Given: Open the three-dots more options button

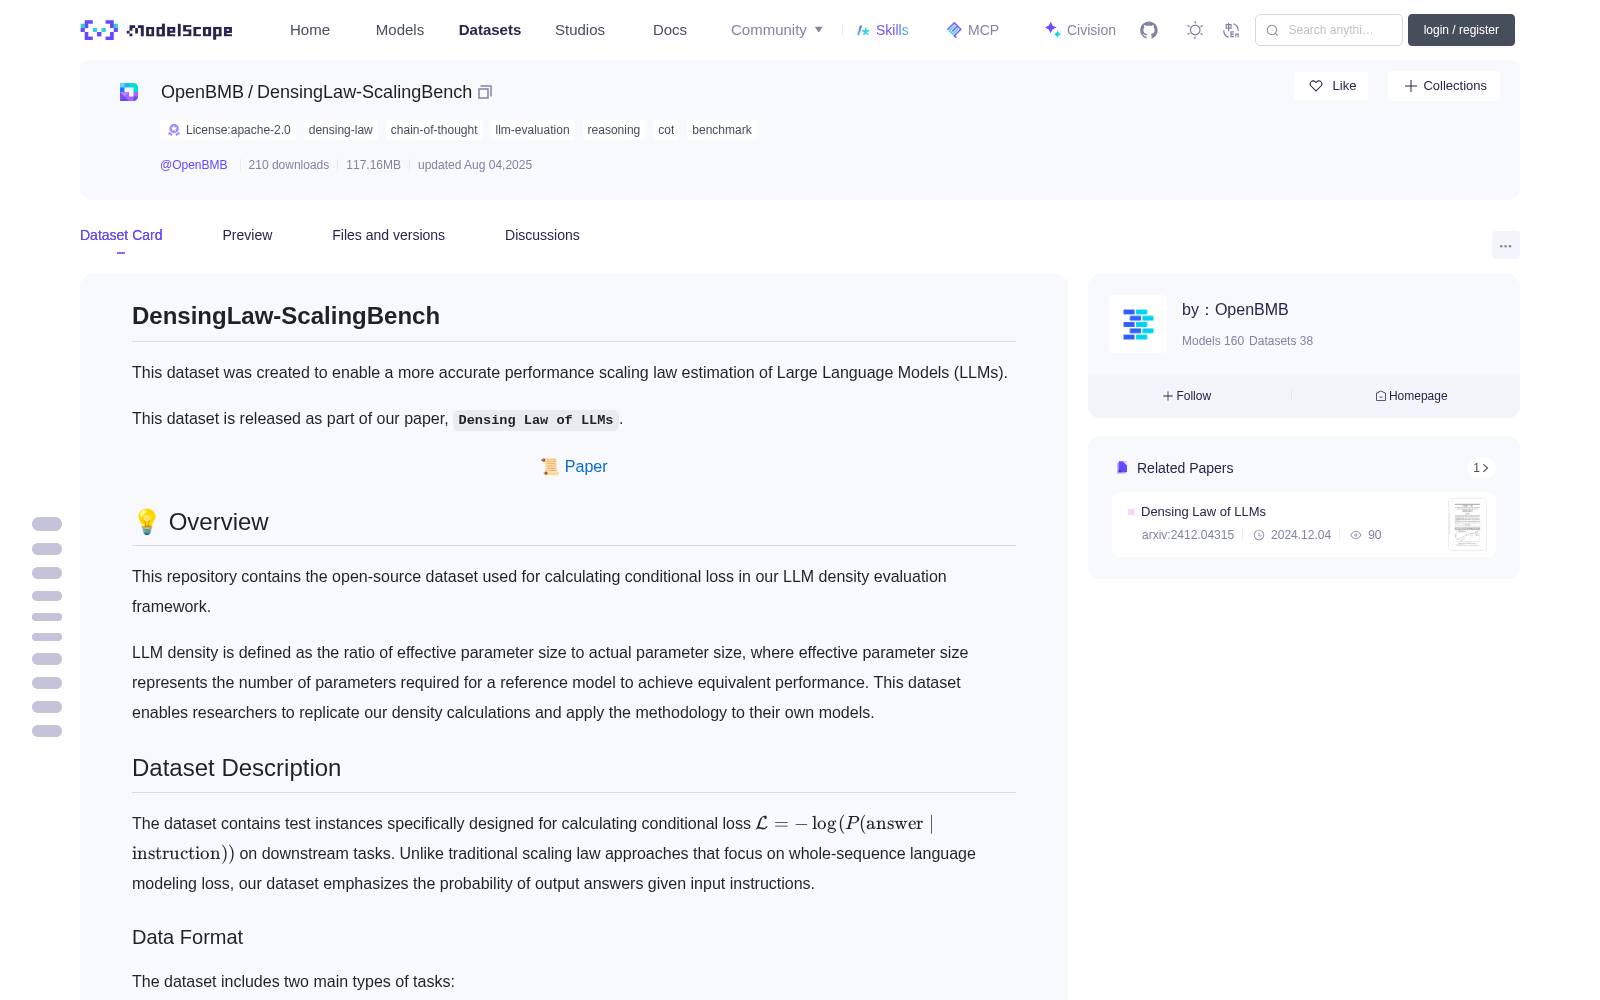Looking at the screenshot, I should pos(1505,245).
